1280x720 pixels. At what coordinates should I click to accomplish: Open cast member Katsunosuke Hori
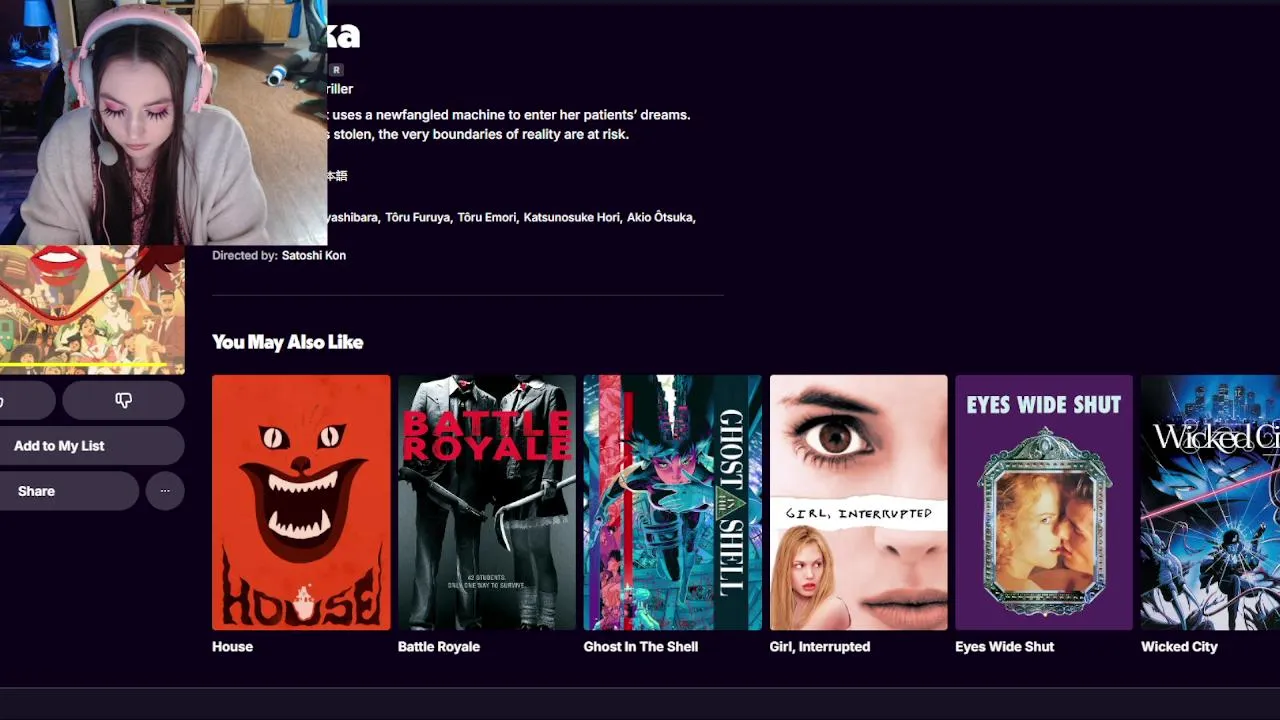pos(572,217)
